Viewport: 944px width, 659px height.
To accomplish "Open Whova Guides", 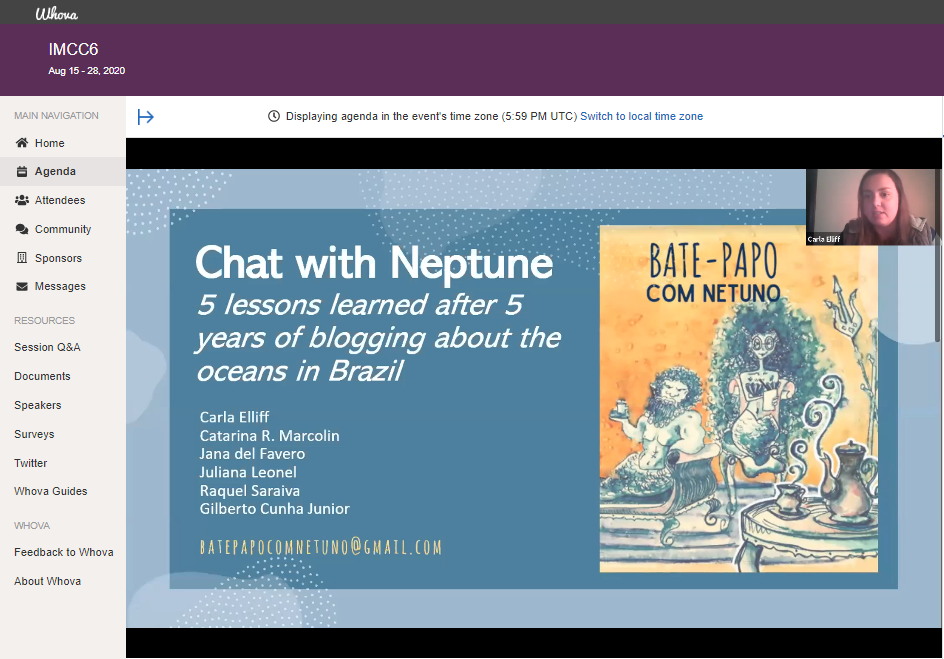I will click(x=51, y=491).
